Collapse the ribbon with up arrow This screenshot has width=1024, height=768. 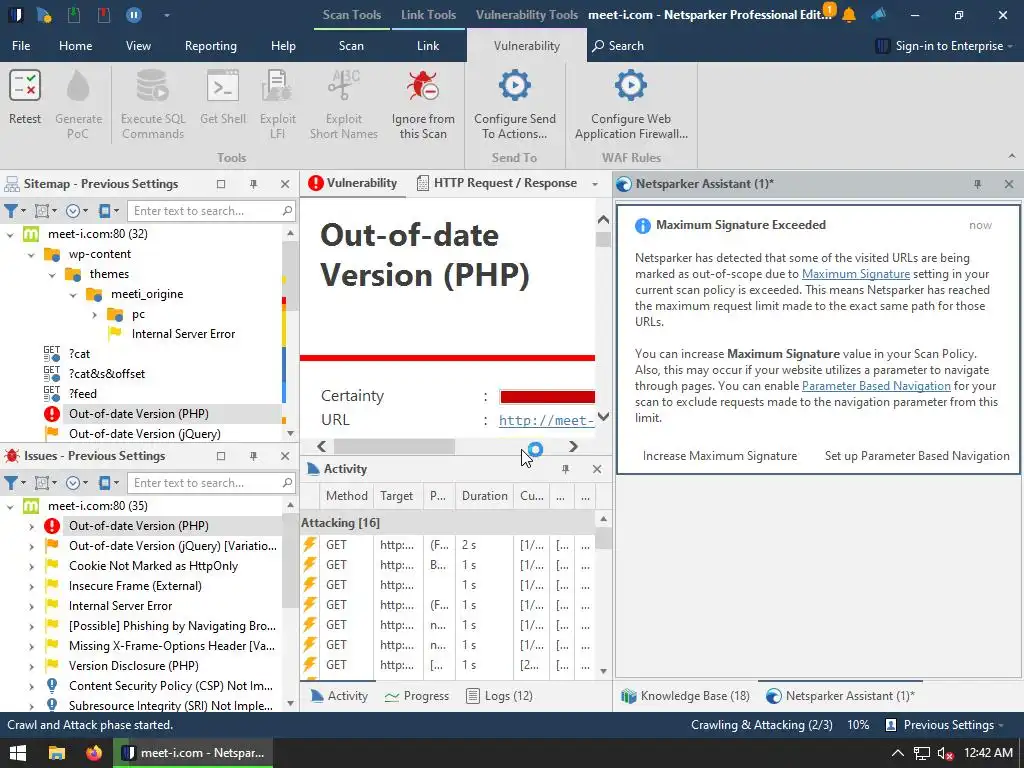click(x=1012, y=156)
